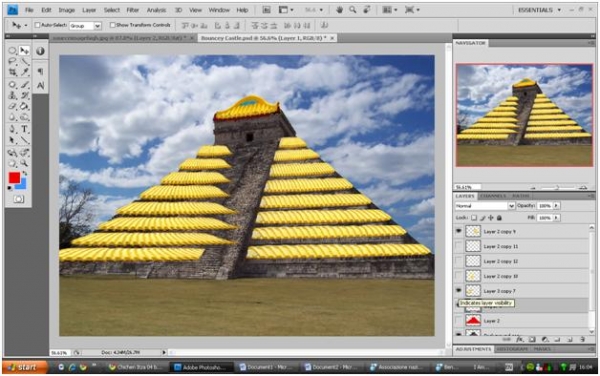Open the Image menu
Viewport: 600px width, 376px height.
click(x=66, y=10)
